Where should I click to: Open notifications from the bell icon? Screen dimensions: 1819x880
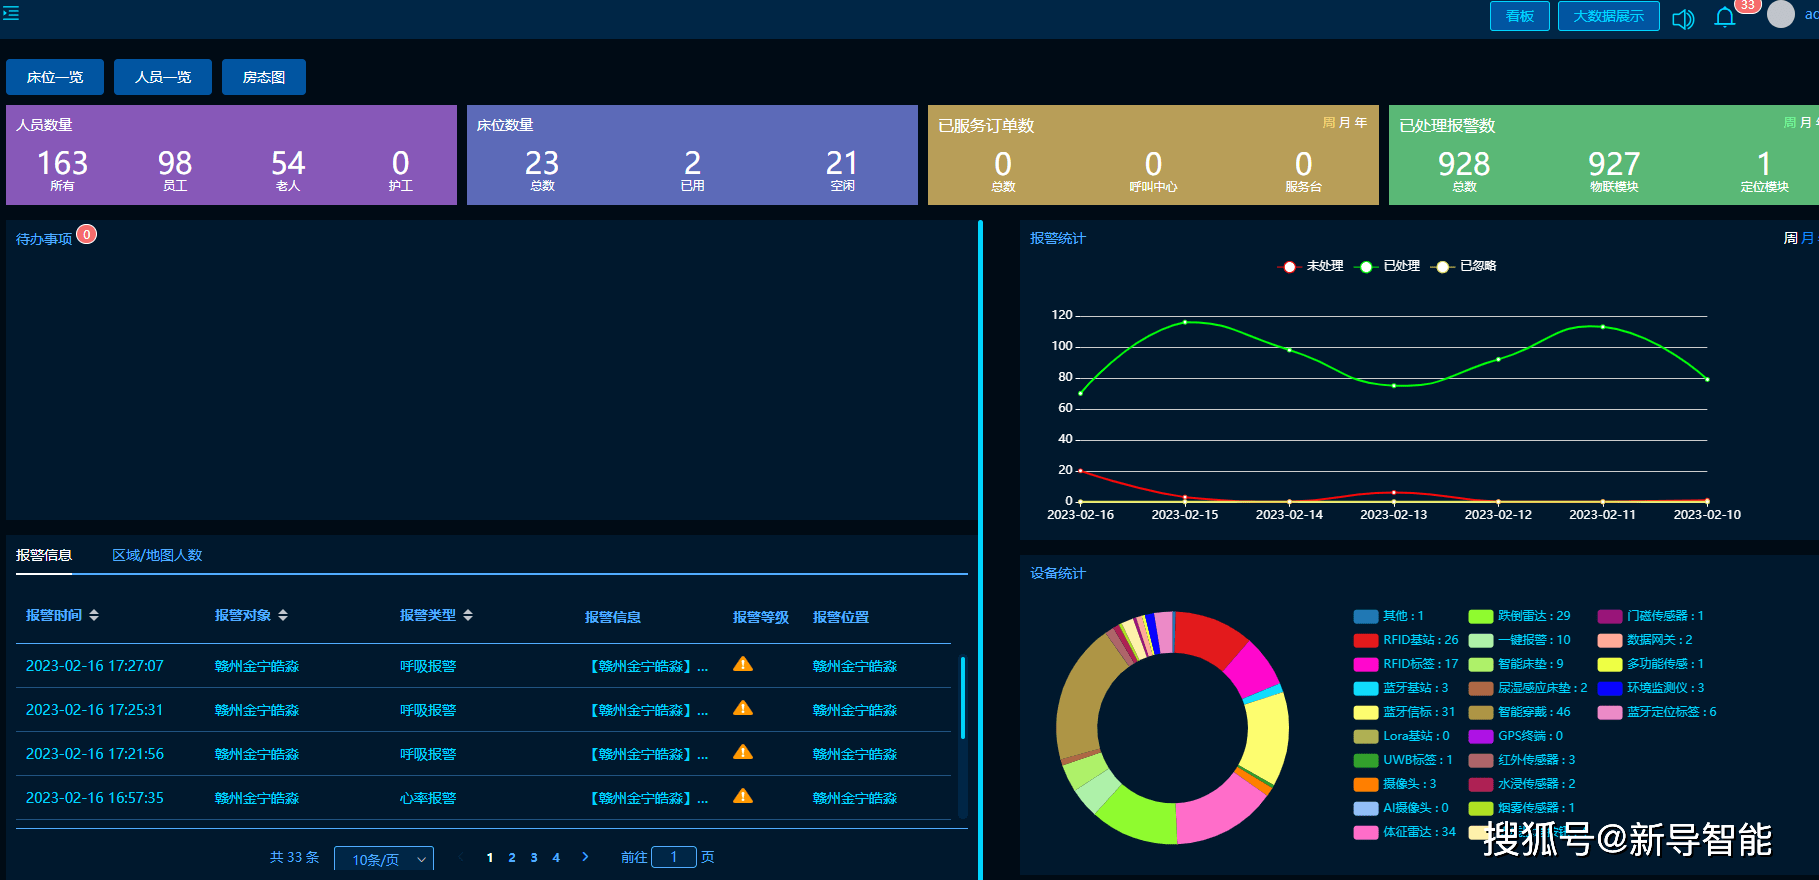(x=1724, y=17)
